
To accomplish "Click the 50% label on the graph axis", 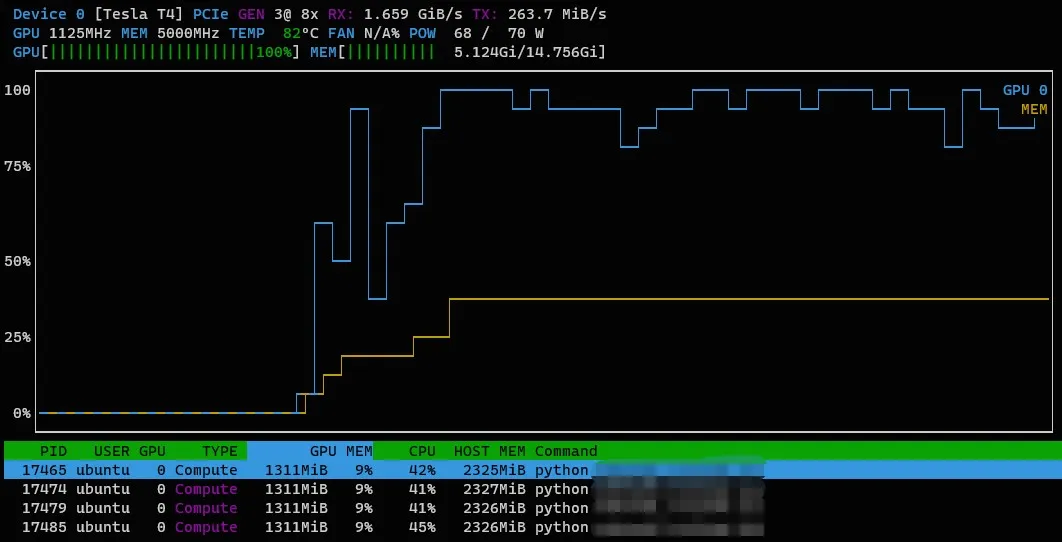I will point(17,261).
